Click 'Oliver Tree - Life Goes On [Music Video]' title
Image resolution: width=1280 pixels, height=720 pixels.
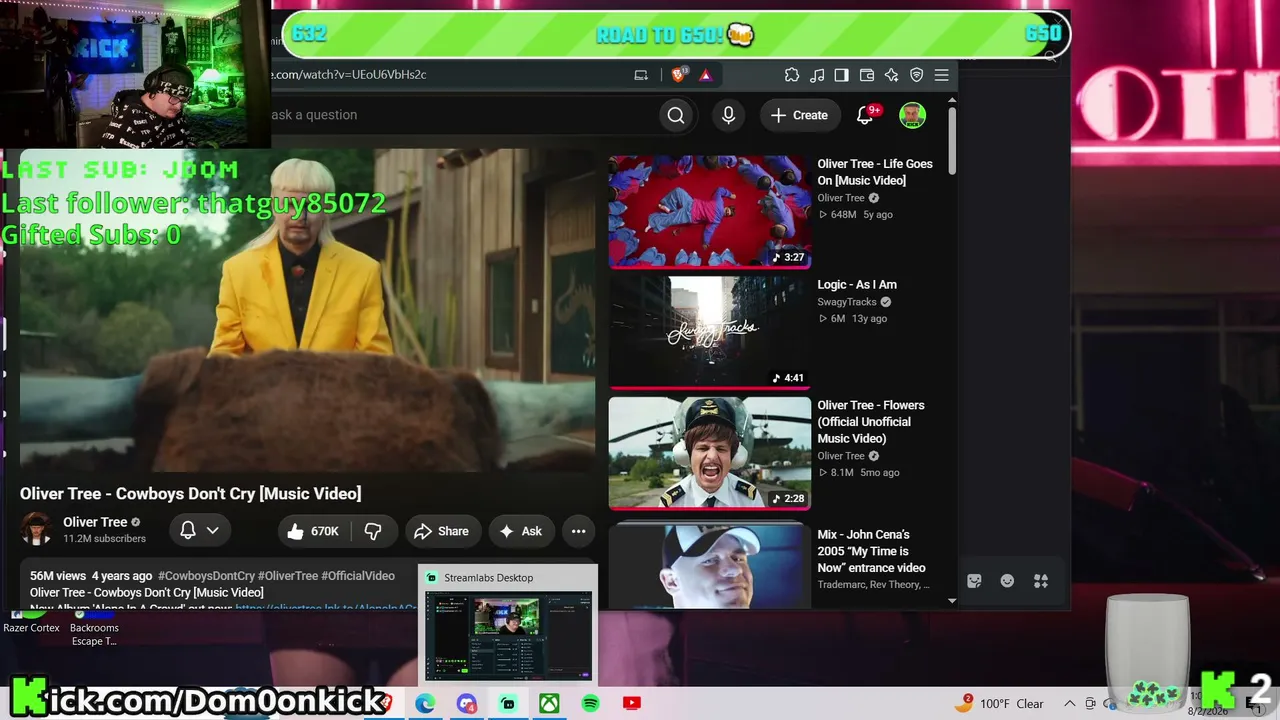(x=875, y=172)
